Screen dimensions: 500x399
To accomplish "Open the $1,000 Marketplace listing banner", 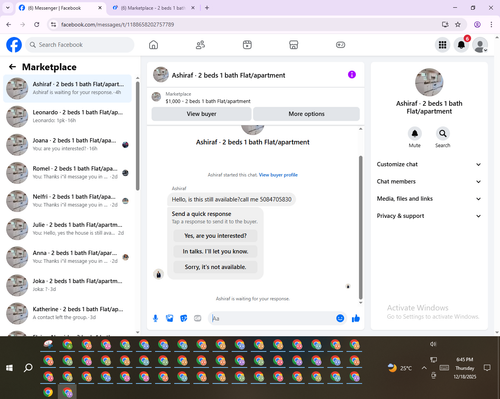I will [x=256, y=98].
